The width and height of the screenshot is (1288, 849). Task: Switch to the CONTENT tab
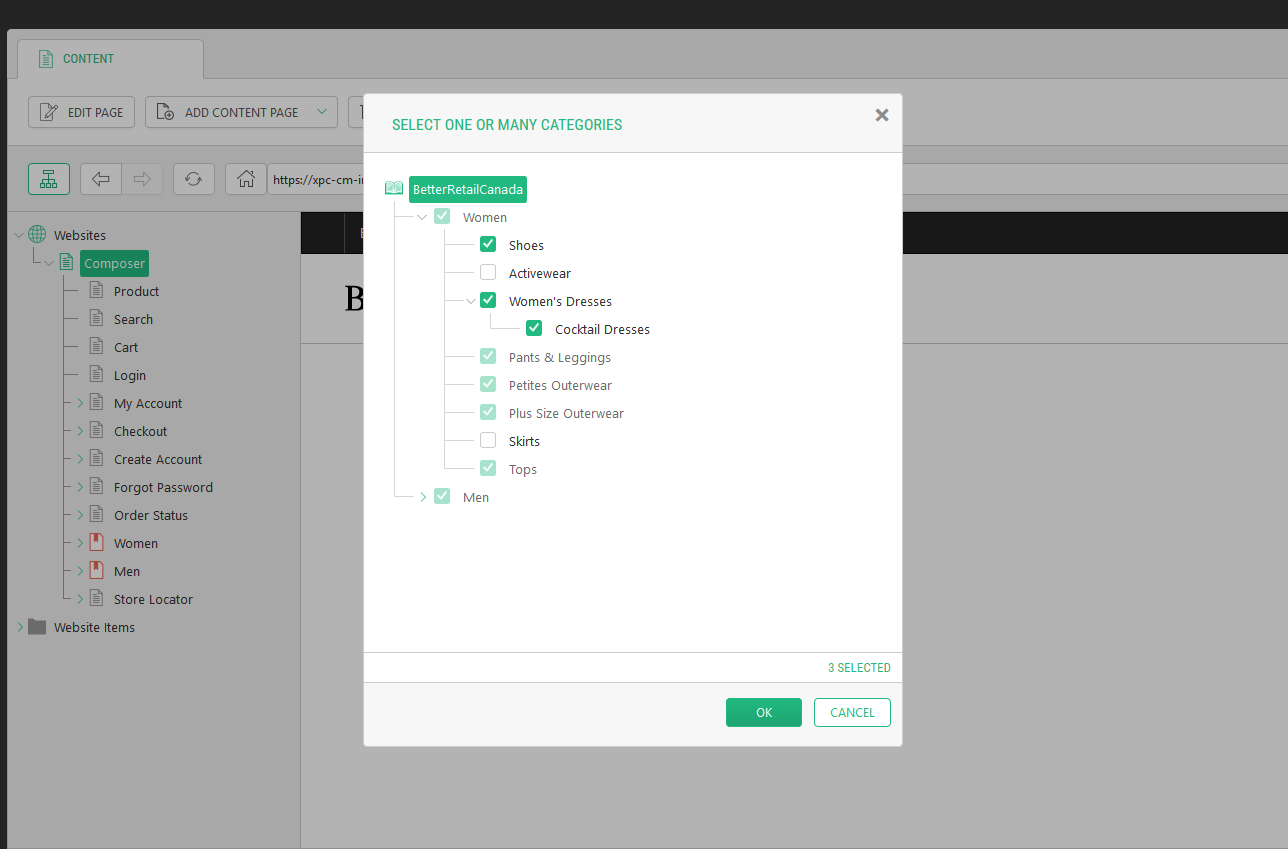point(86,58)
